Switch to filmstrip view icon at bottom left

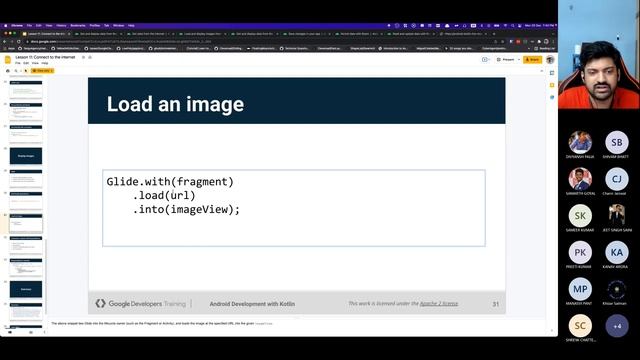tap(10, 332)
